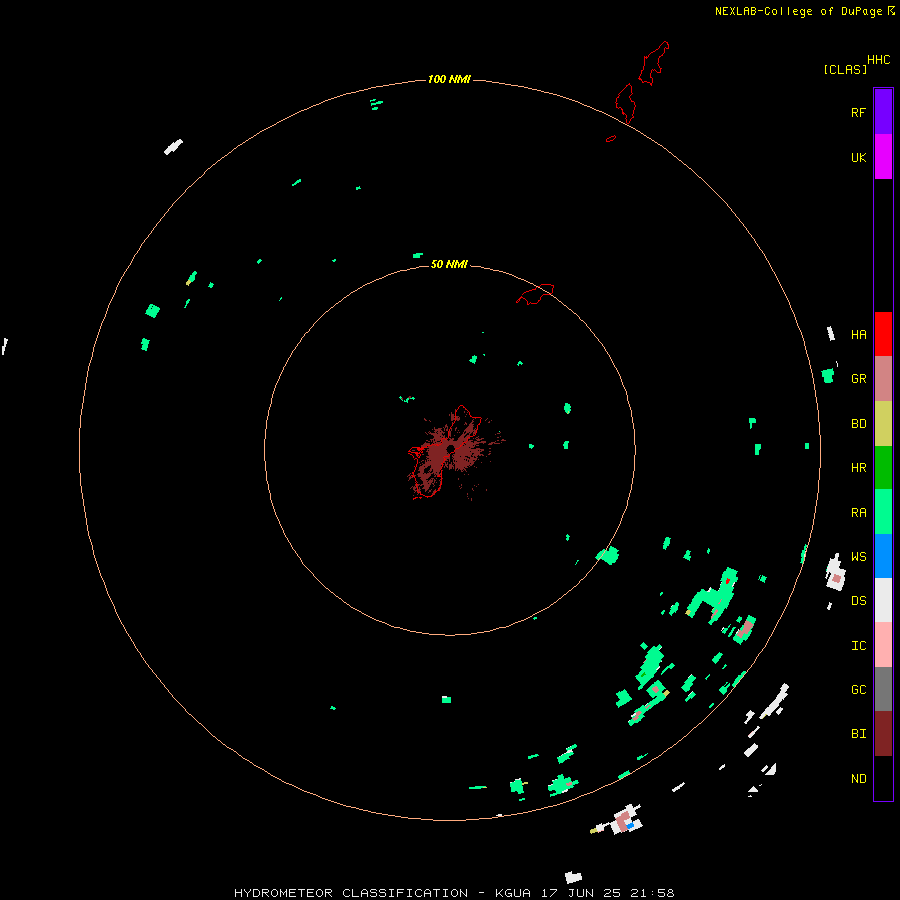Click the NEXLAB-College of DuPage credit
This screenshot has height=900, width=900.
click(x=800, y=11)
